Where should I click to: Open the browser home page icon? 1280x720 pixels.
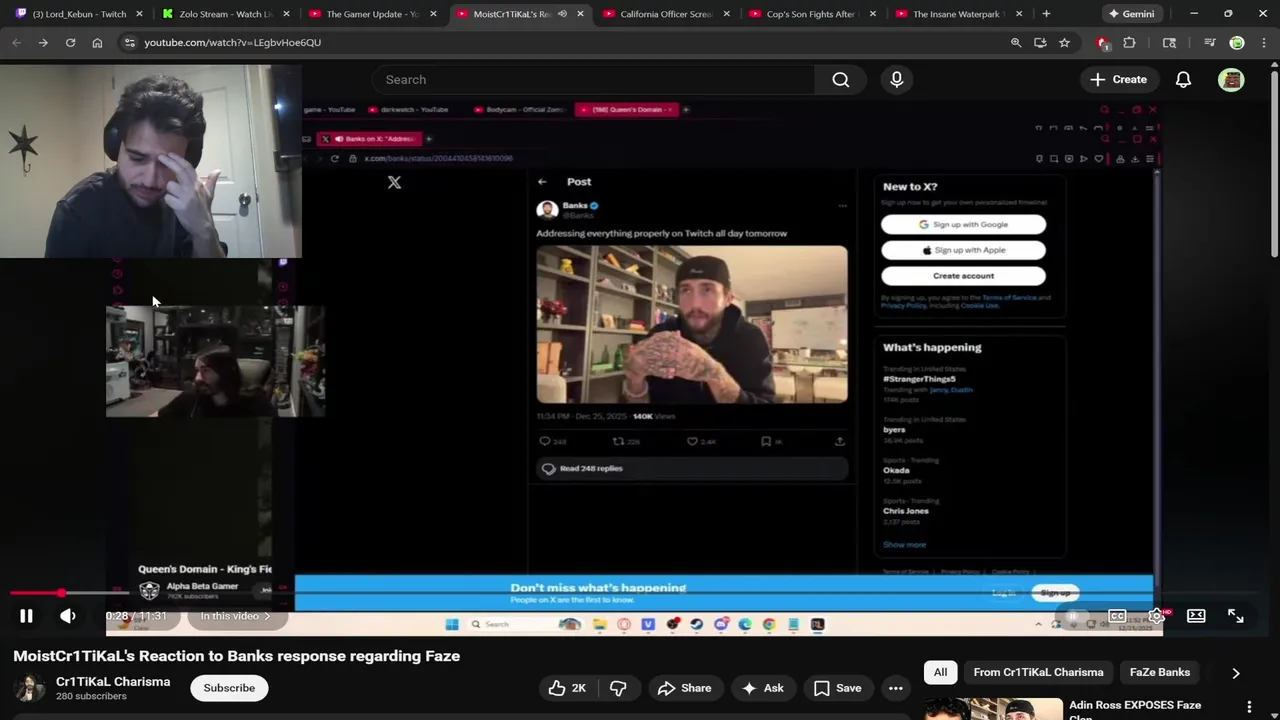click(x=97, y=43)
